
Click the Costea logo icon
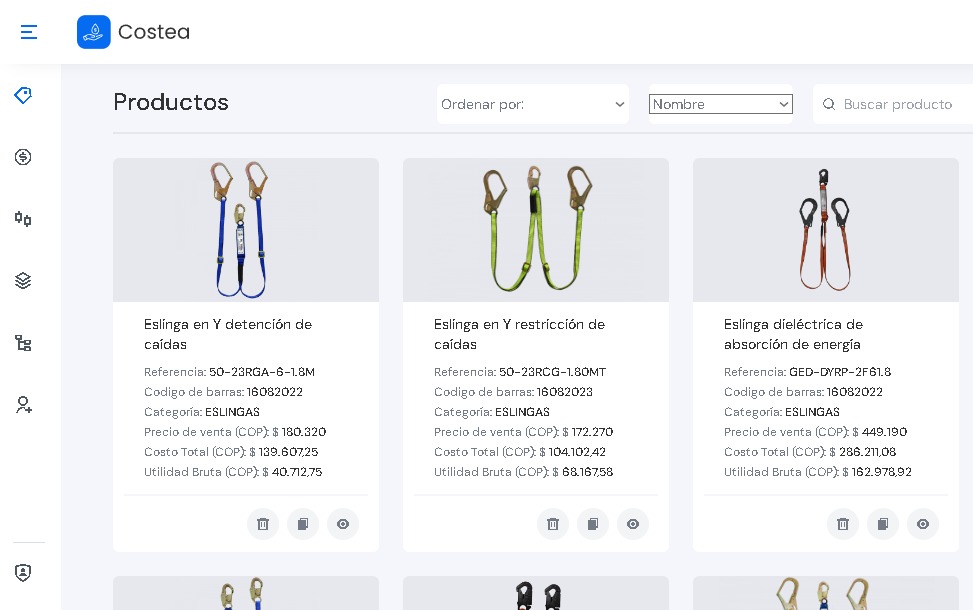pos(94,32)
